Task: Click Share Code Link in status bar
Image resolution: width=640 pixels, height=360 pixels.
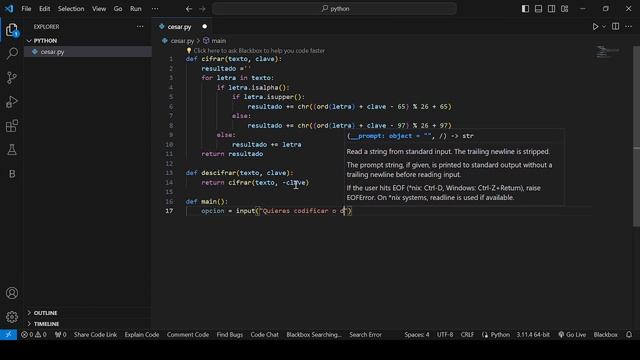Action: click(95, 335)
